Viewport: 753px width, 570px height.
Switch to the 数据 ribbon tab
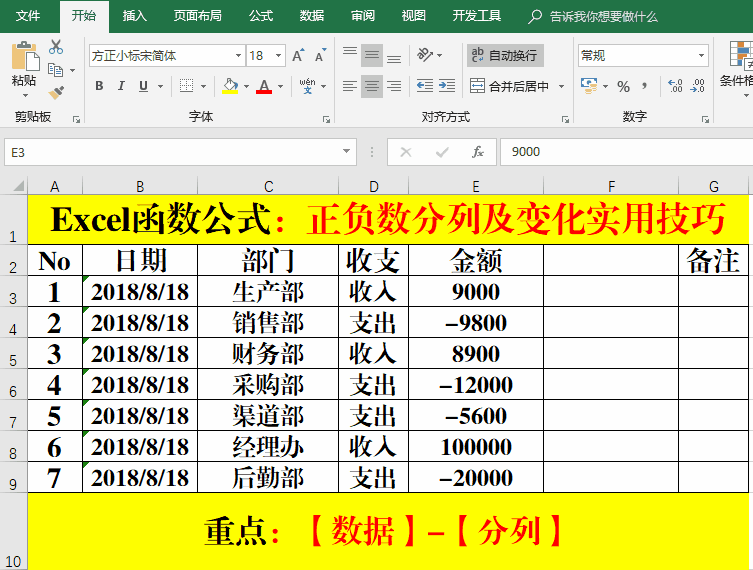click(312, 16)
